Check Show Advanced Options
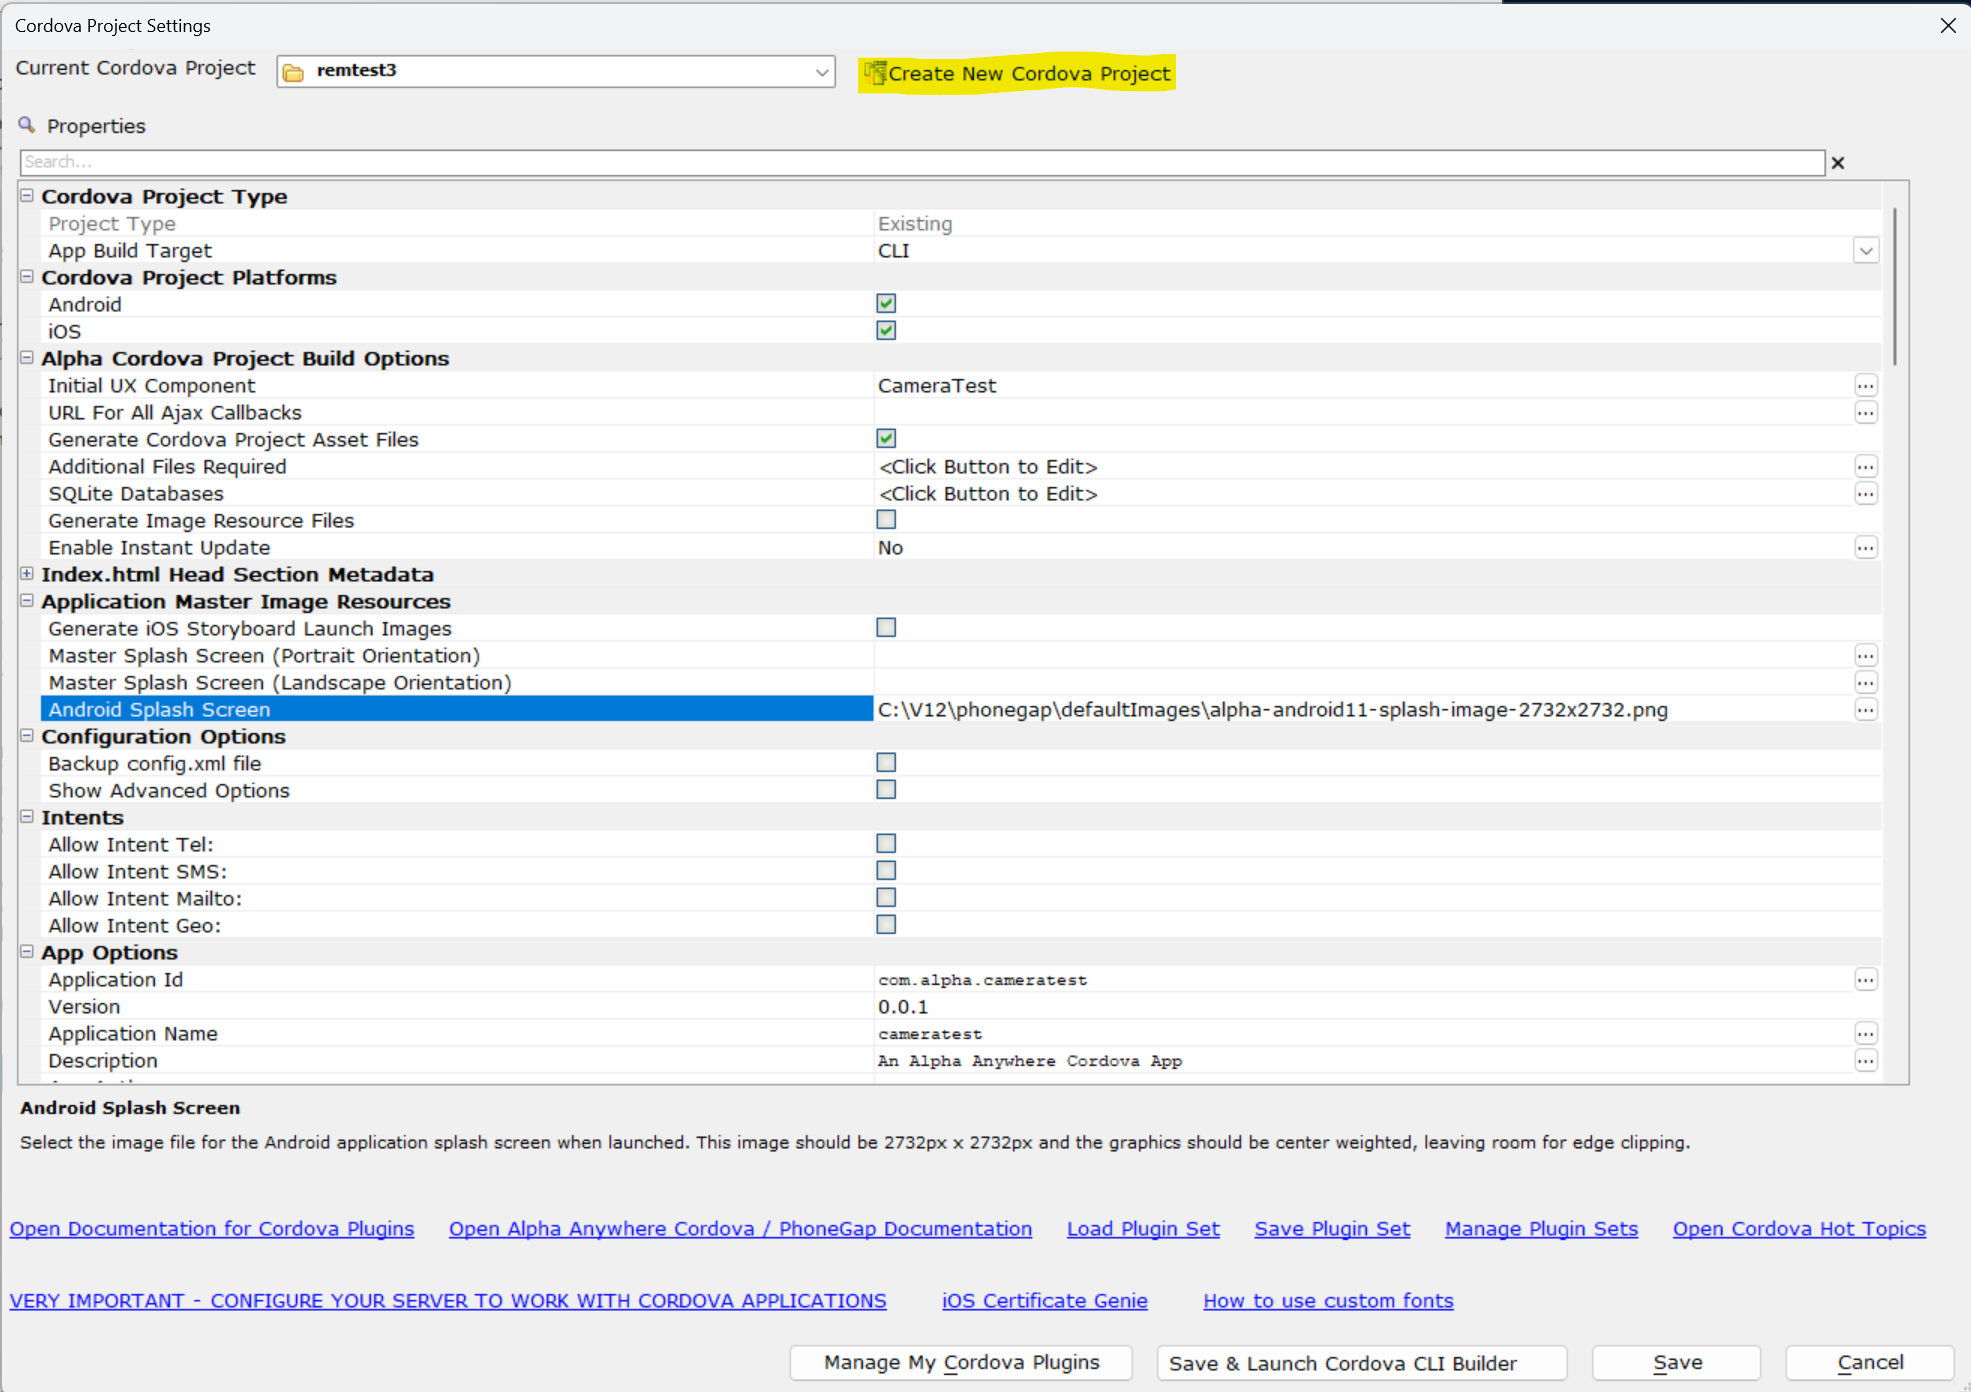Image resolution: width=1971 pixels, height=1392 pixels. pyautogui.click(x=886, y=789)
